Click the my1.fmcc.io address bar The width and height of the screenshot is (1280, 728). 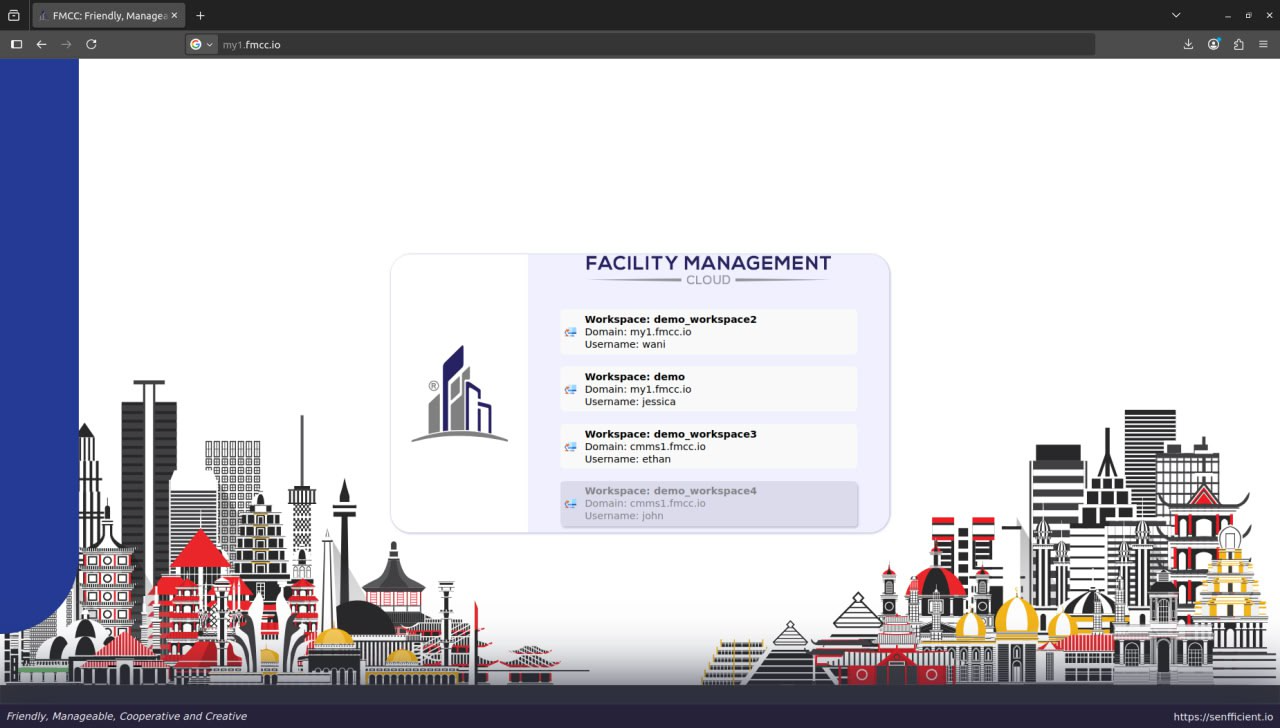tap(655, 44)
